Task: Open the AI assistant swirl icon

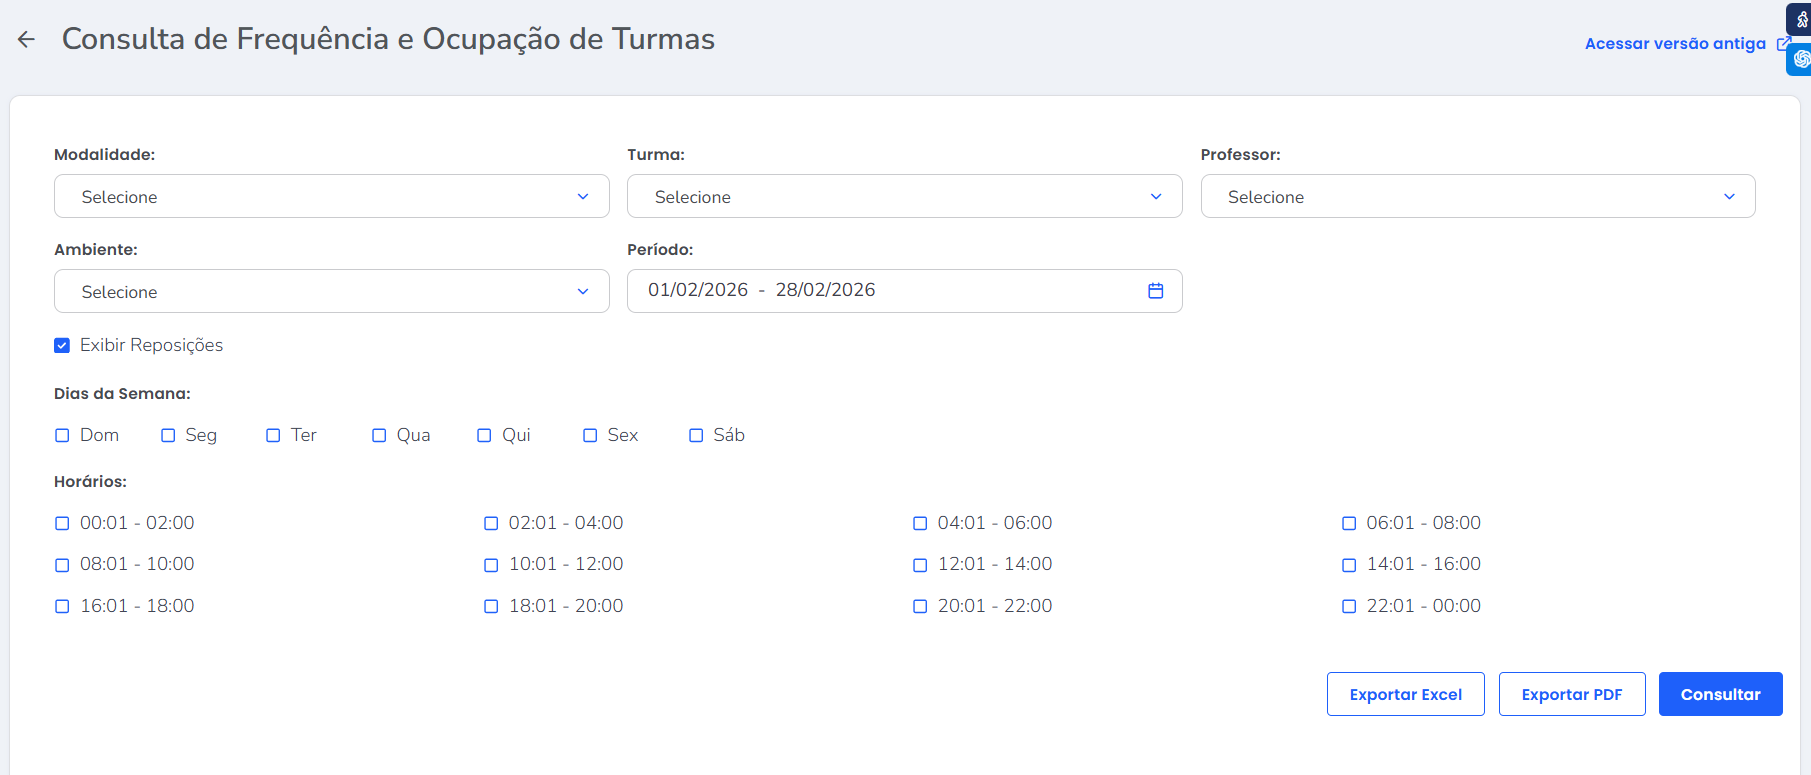Action: 1801,59
